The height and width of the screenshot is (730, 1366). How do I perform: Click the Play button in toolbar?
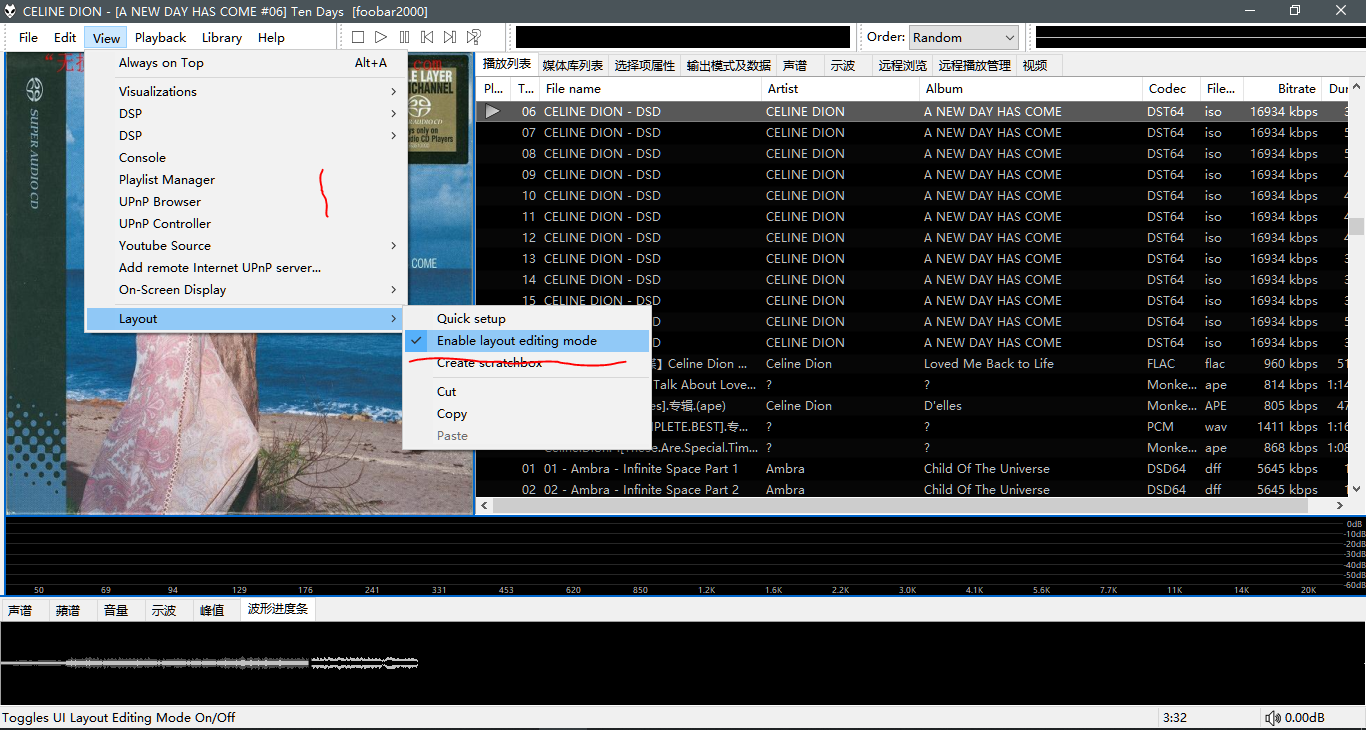tap(381, 37)
